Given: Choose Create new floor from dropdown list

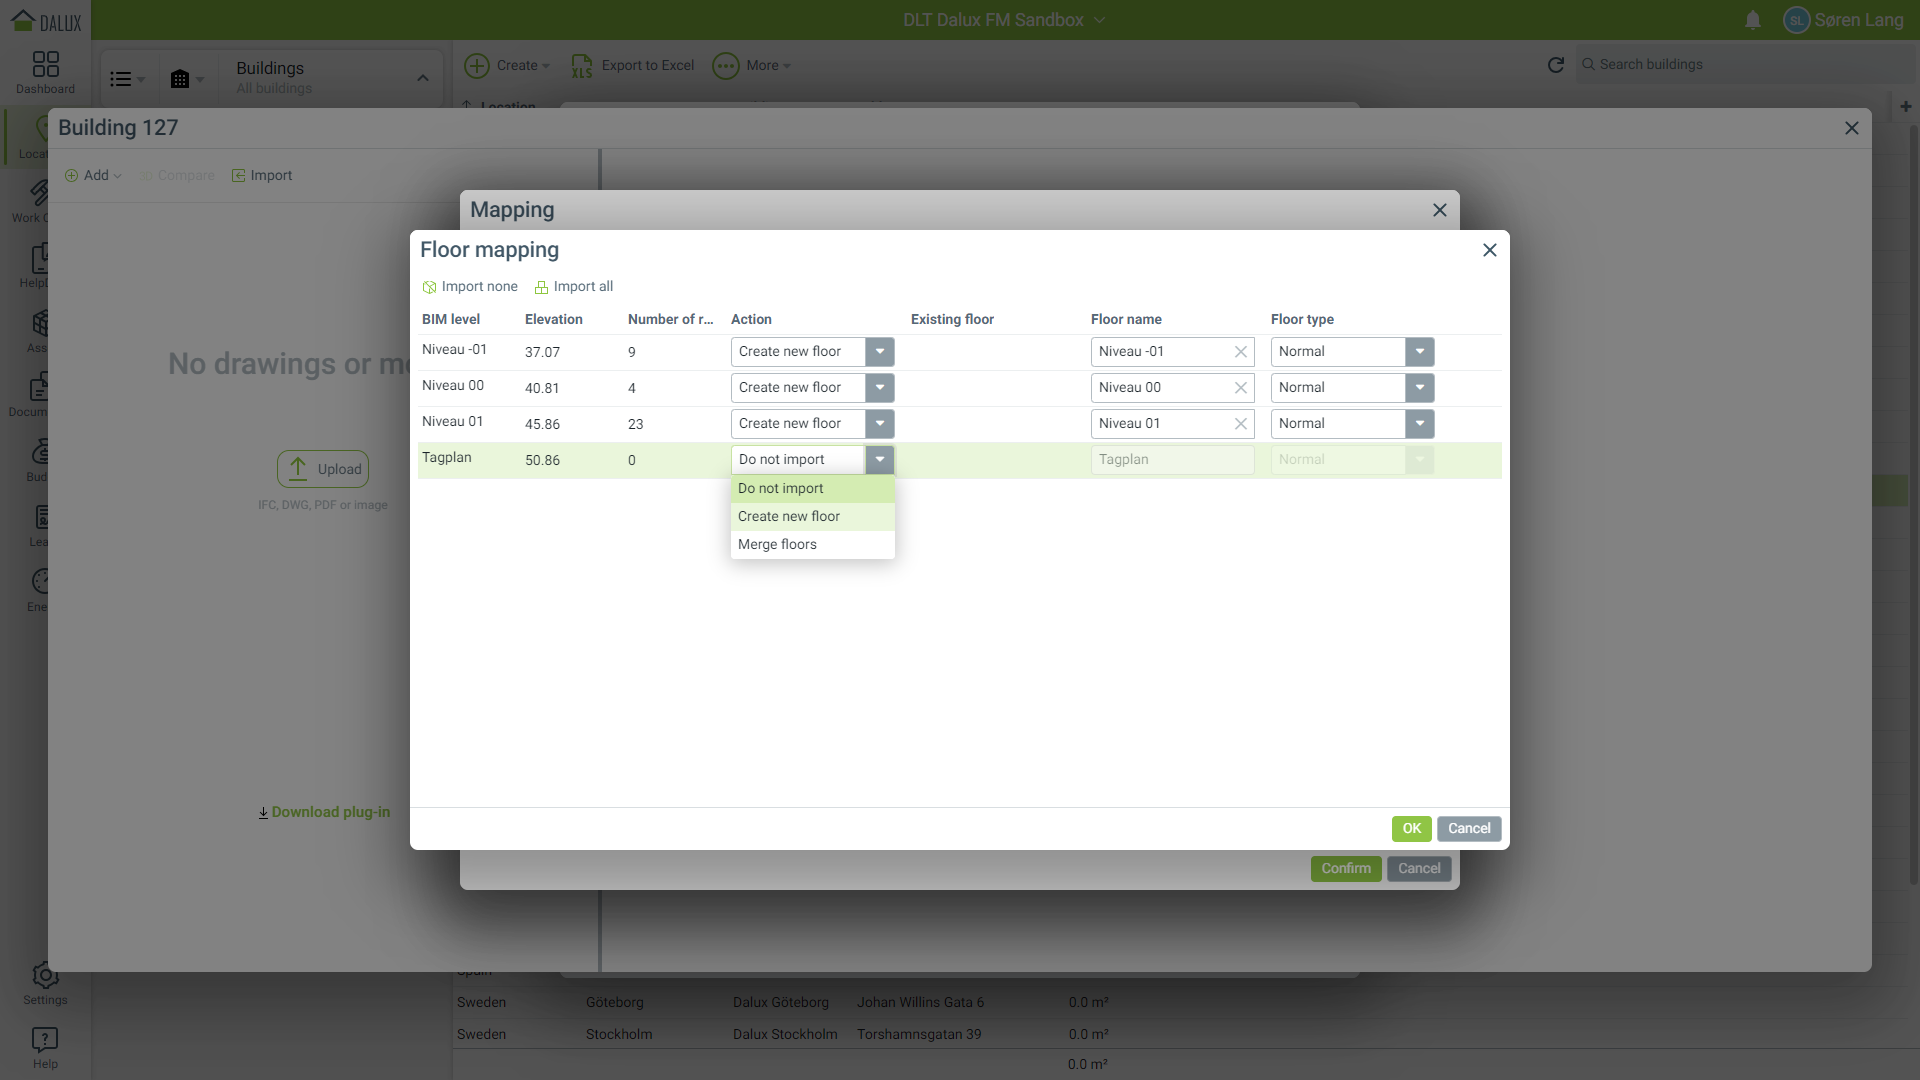Looking at the screenshot, I should [x=789, y=517].
